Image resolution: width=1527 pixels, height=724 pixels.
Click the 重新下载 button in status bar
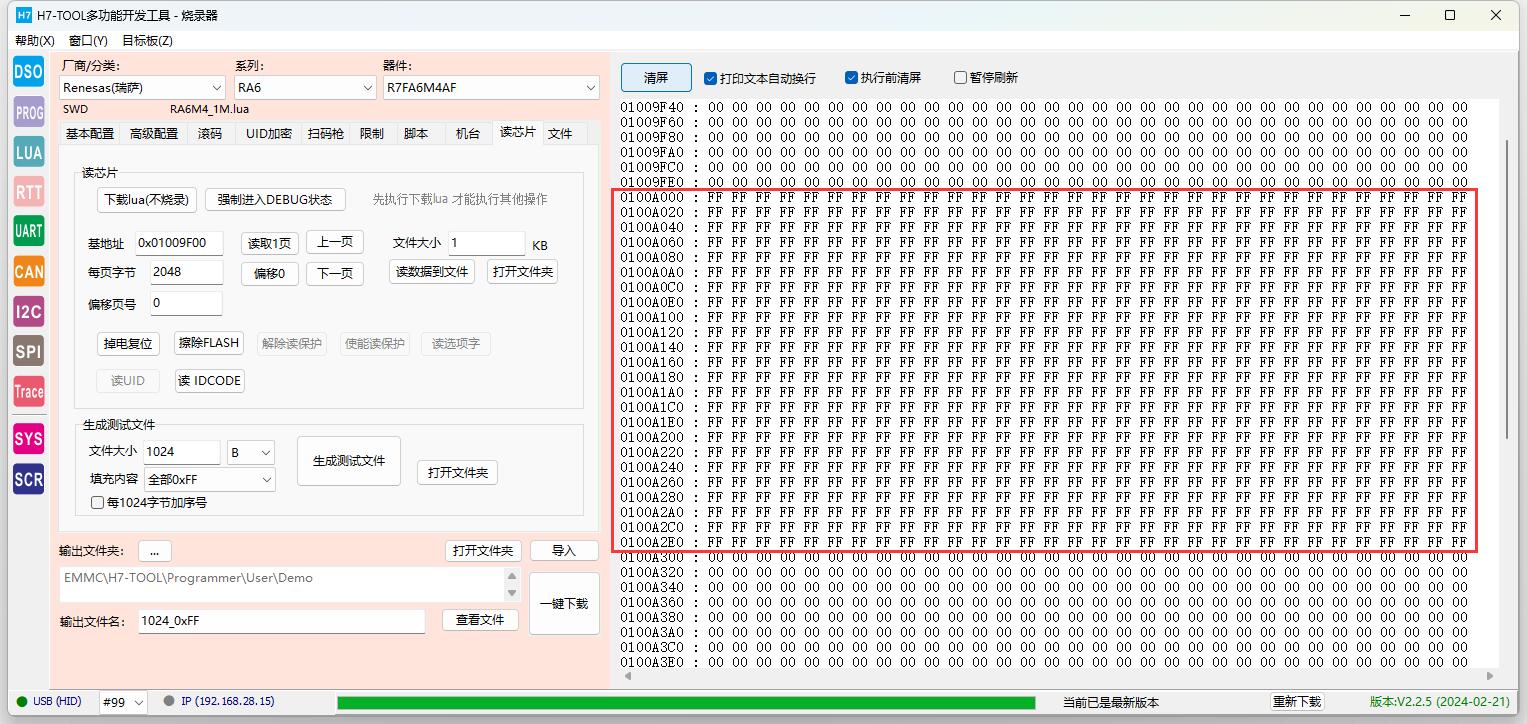click(x=1297, y=702)
